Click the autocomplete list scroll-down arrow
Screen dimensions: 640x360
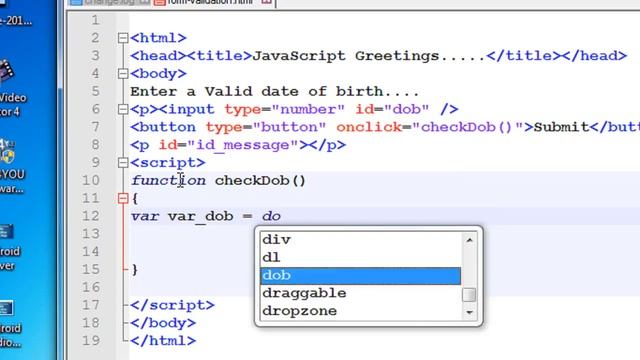click(469, 313)
